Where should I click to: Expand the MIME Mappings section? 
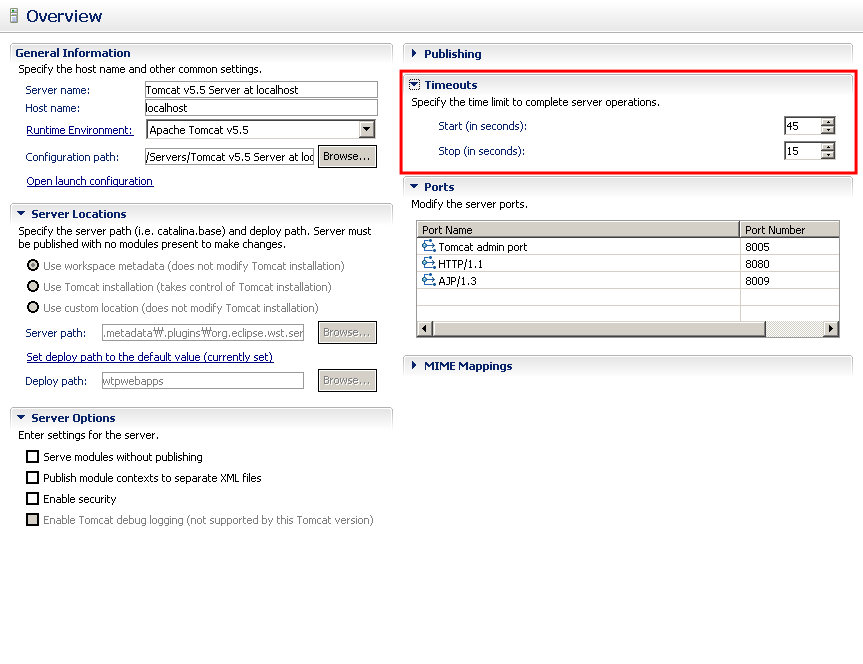pos(414,366)
